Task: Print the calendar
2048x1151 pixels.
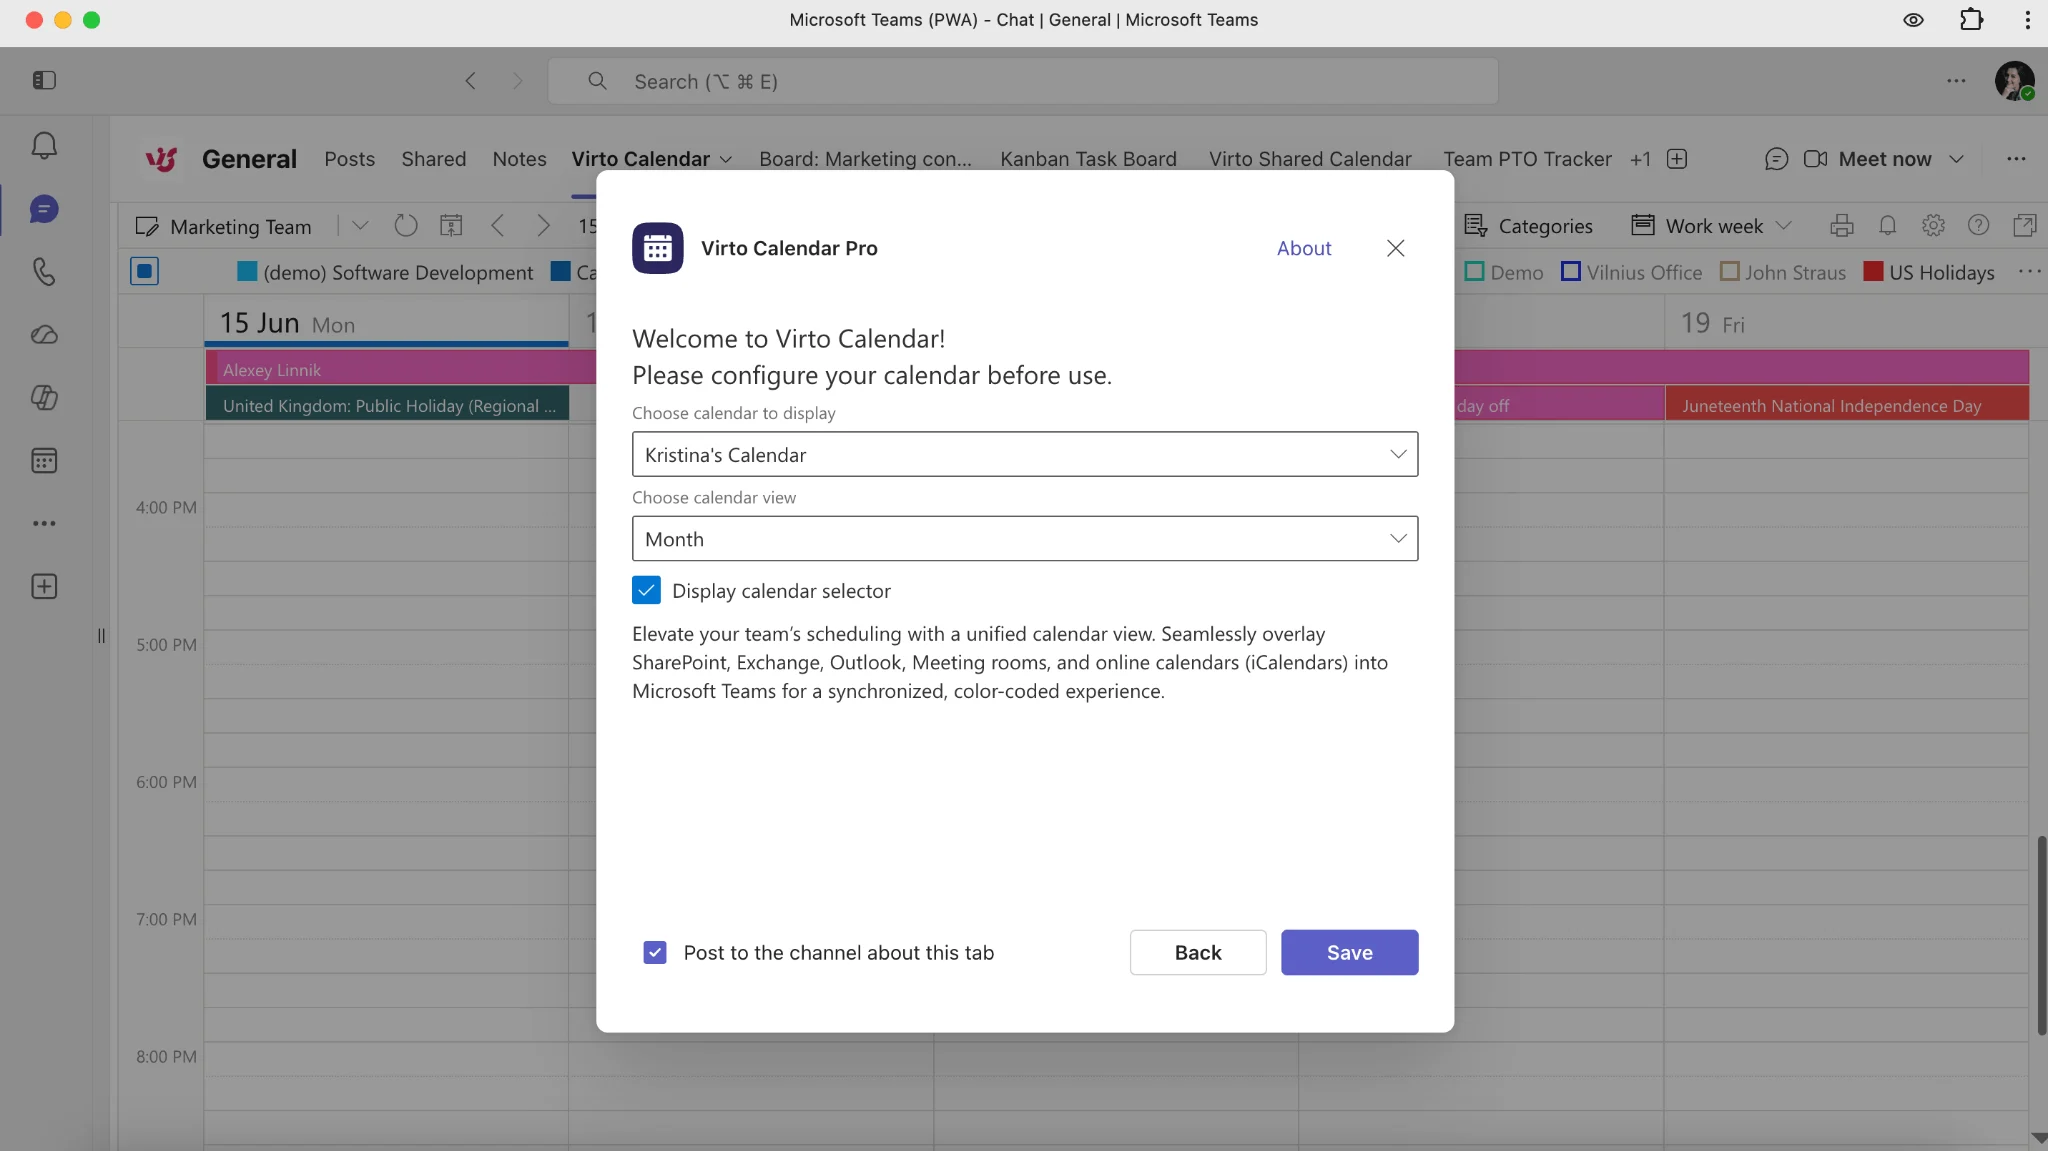Action: (x=1842, y=226)
